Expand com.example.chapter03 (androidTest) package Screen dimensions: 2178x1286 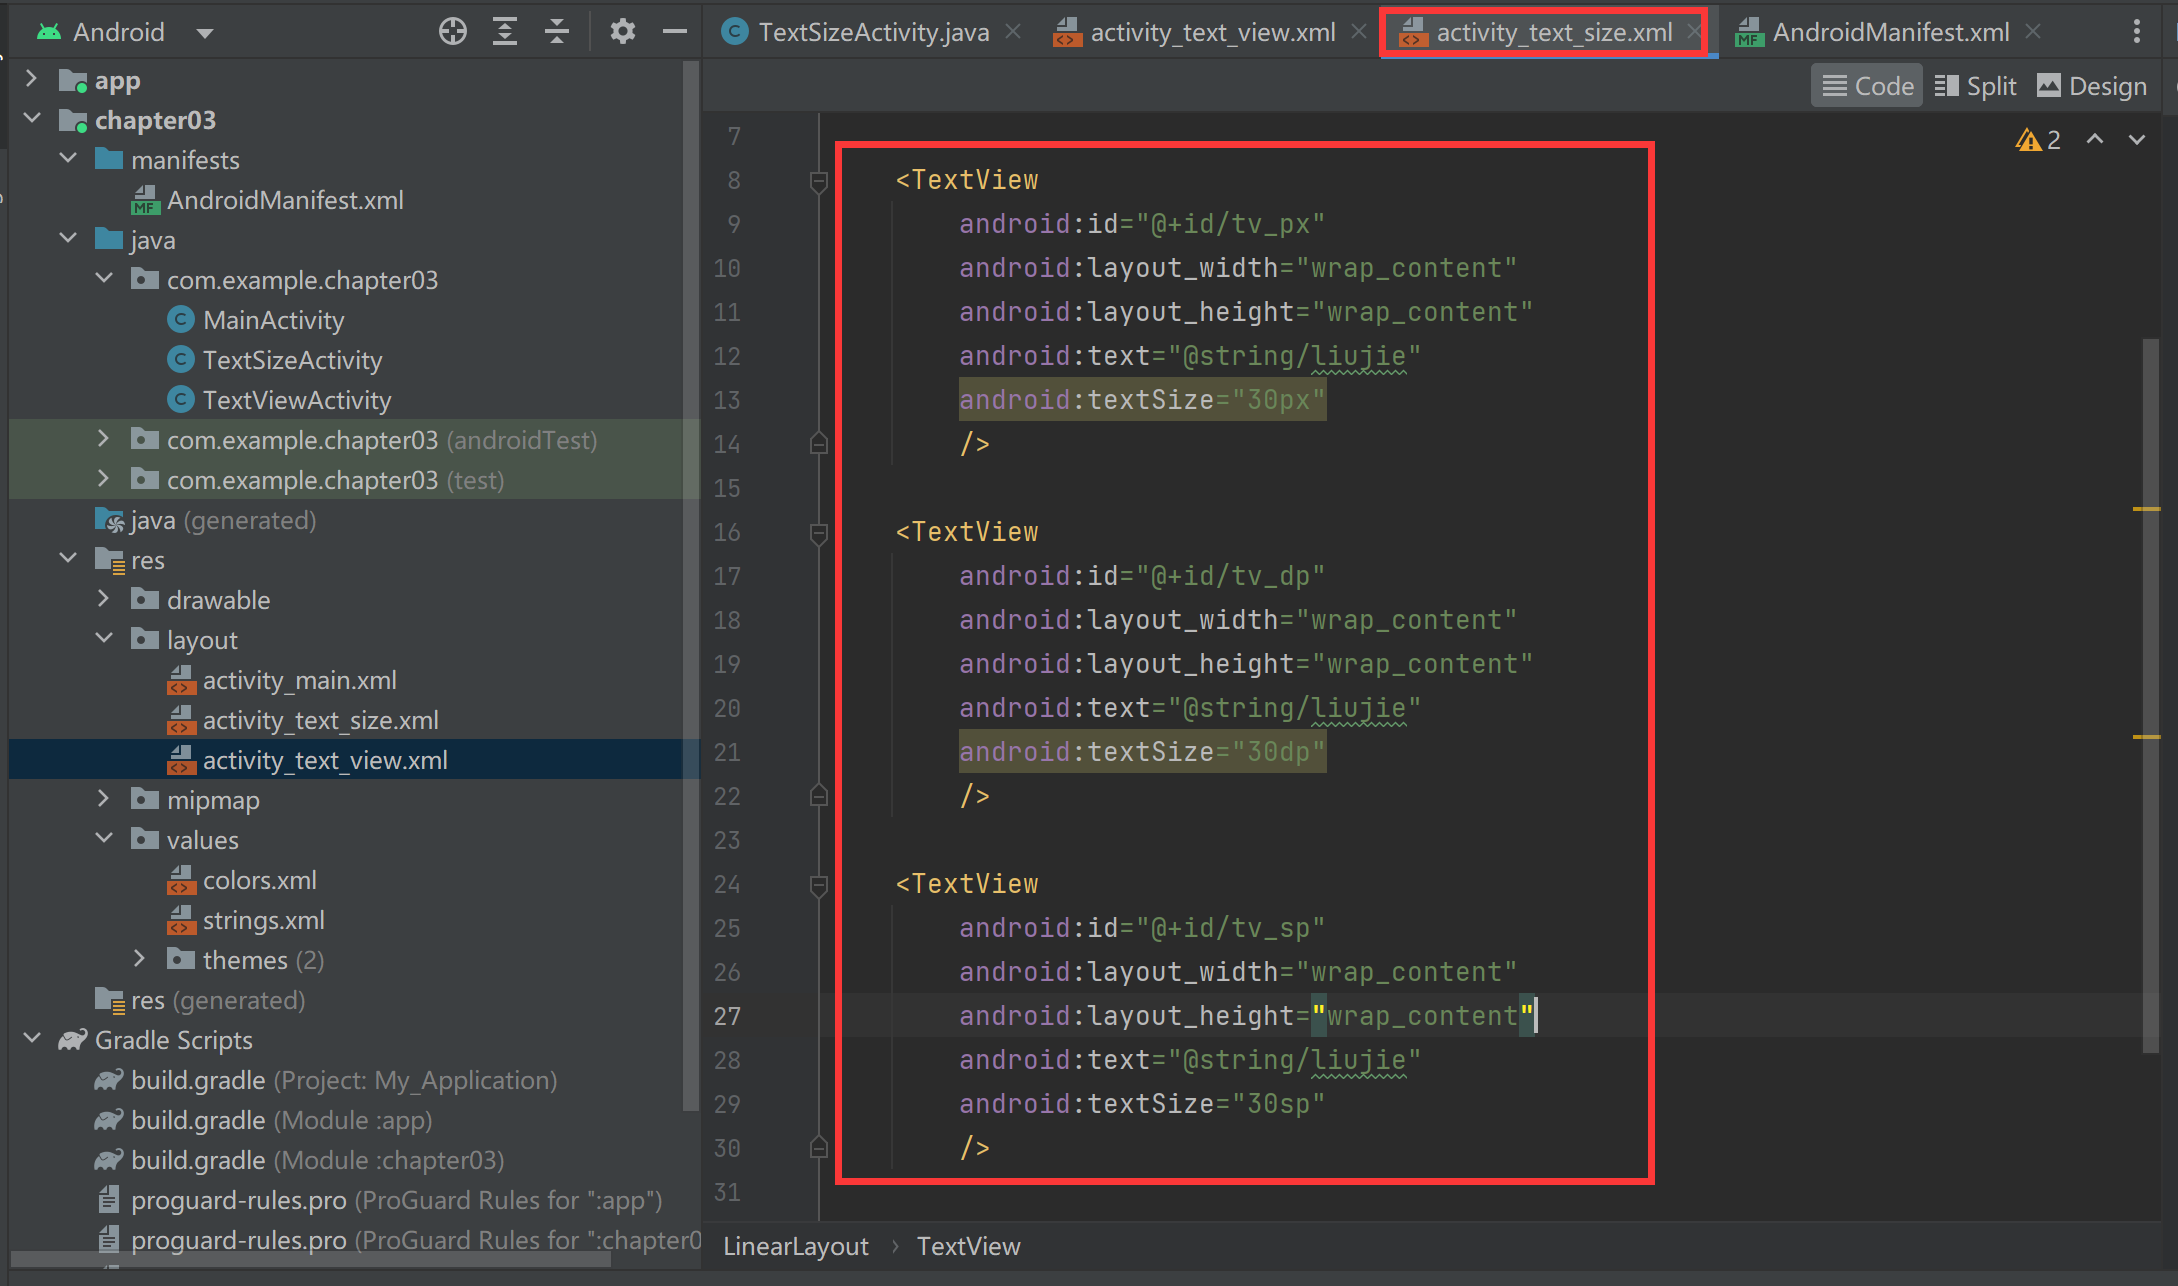tap(104, 439)
